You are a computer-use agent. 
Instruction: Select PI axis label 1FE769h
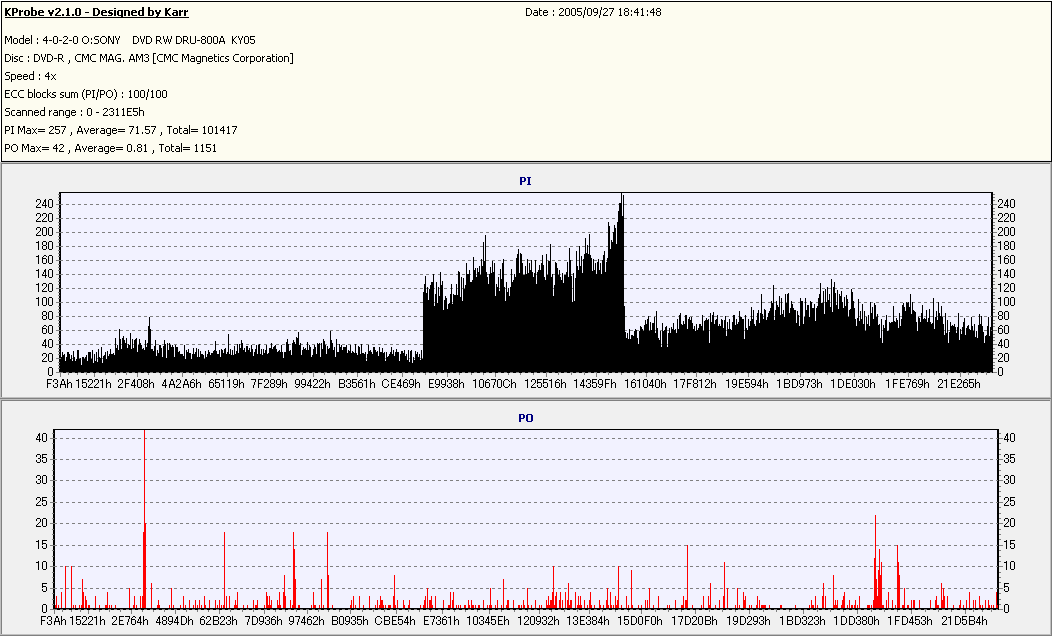(908, 384)
